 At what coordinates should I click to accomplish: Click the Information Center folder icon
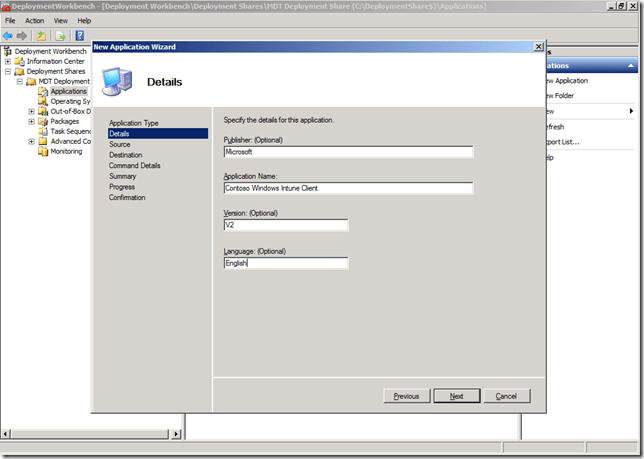click(x=19, y=61)
